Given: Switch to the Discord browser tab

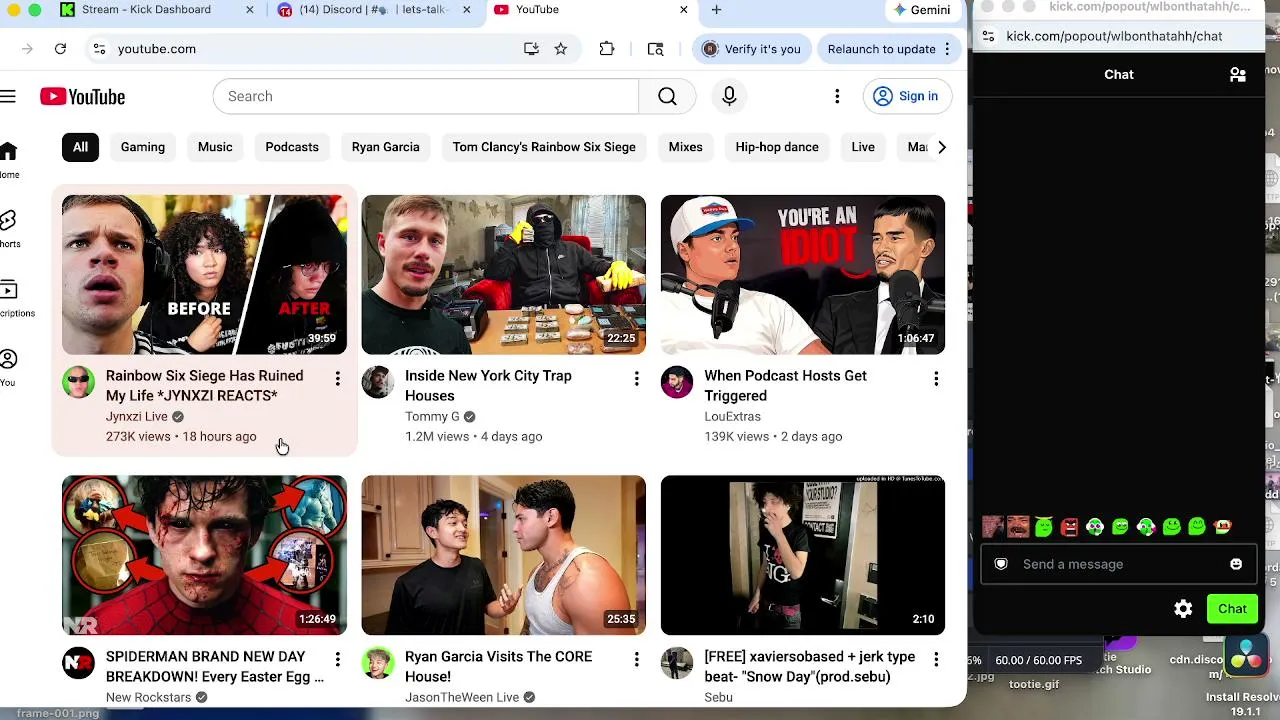Looking at the screenshot, I should tap(373, 10).
